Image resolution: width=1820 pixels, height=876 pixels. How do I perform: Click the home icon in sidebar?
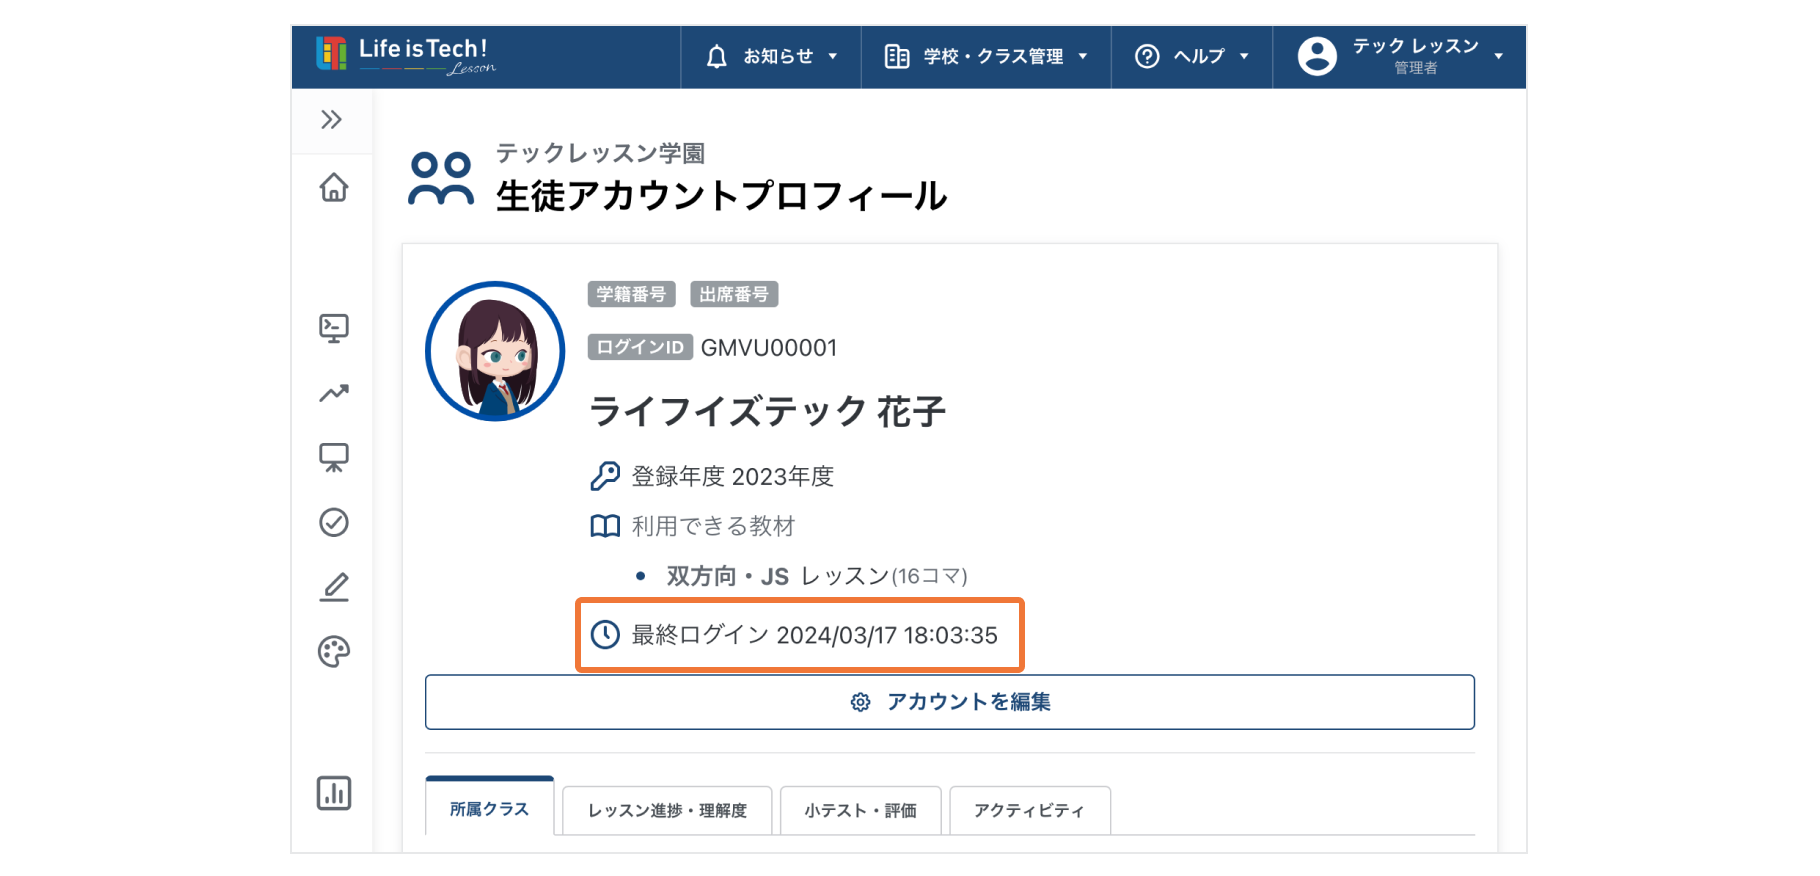pyautogui.click(x=333, y=188)
